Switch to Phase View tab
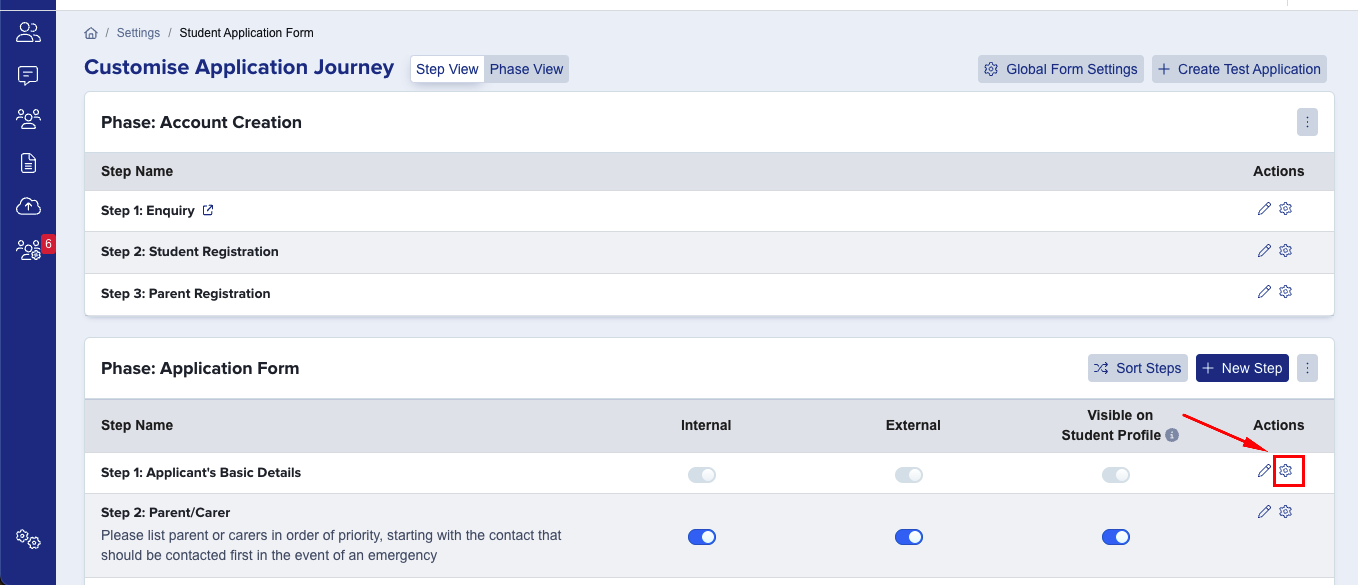 coord(527,69)
